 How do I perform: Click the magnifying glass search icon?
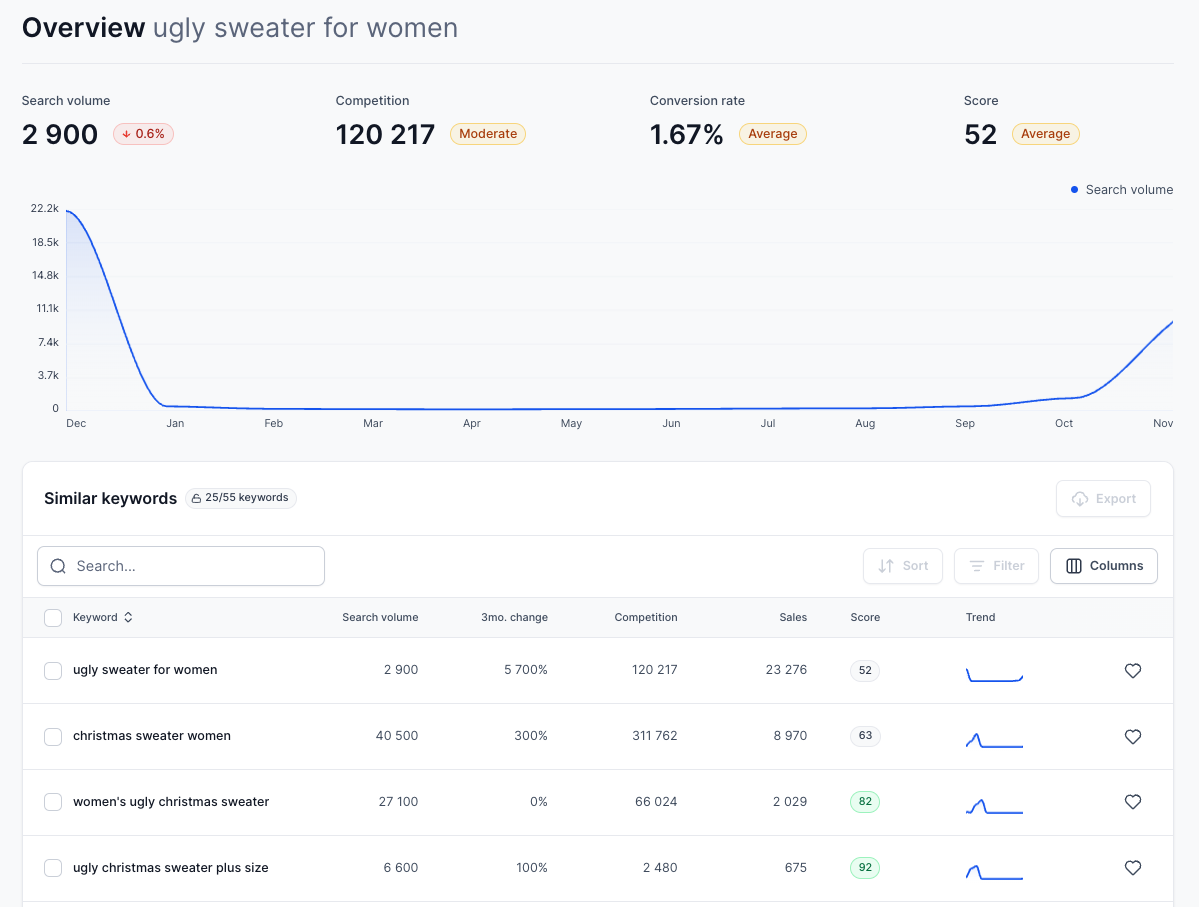(58, 566)
